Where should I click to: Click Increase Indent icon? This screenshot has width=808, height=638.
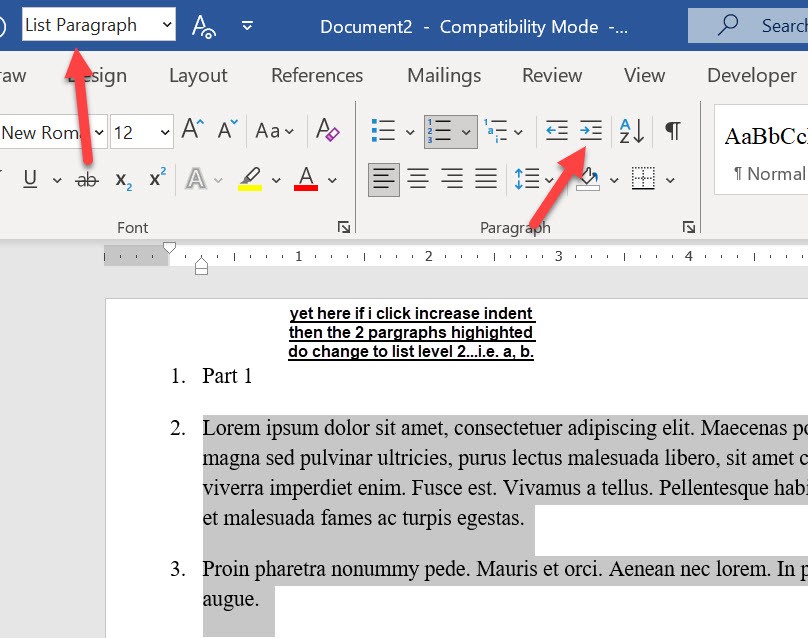[591, 131]
